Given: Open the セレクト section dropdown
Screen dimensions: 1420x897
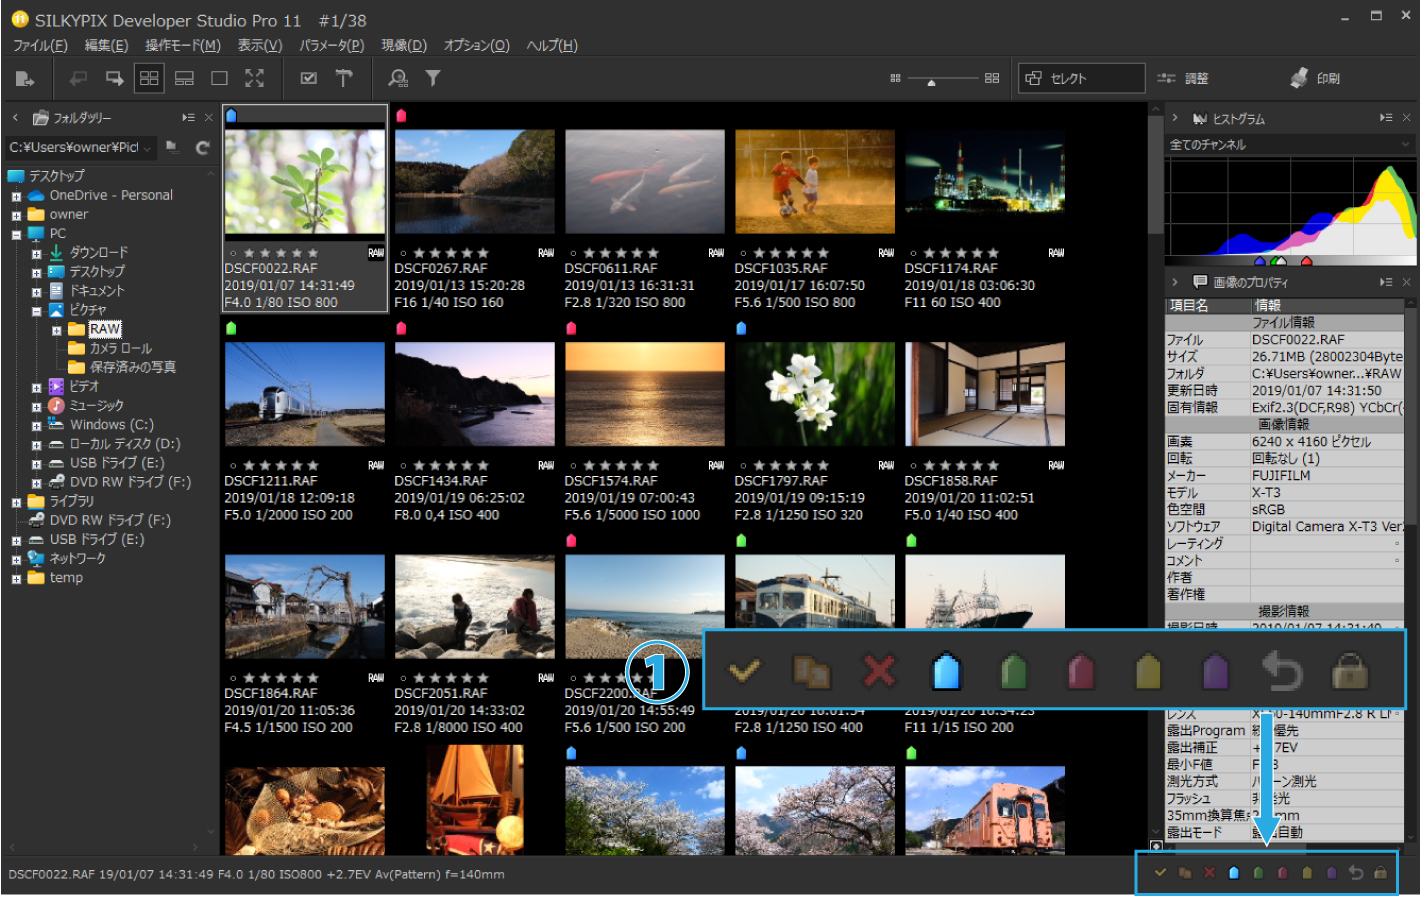Looking at the screenshot, I should (x=1081, y=78).
